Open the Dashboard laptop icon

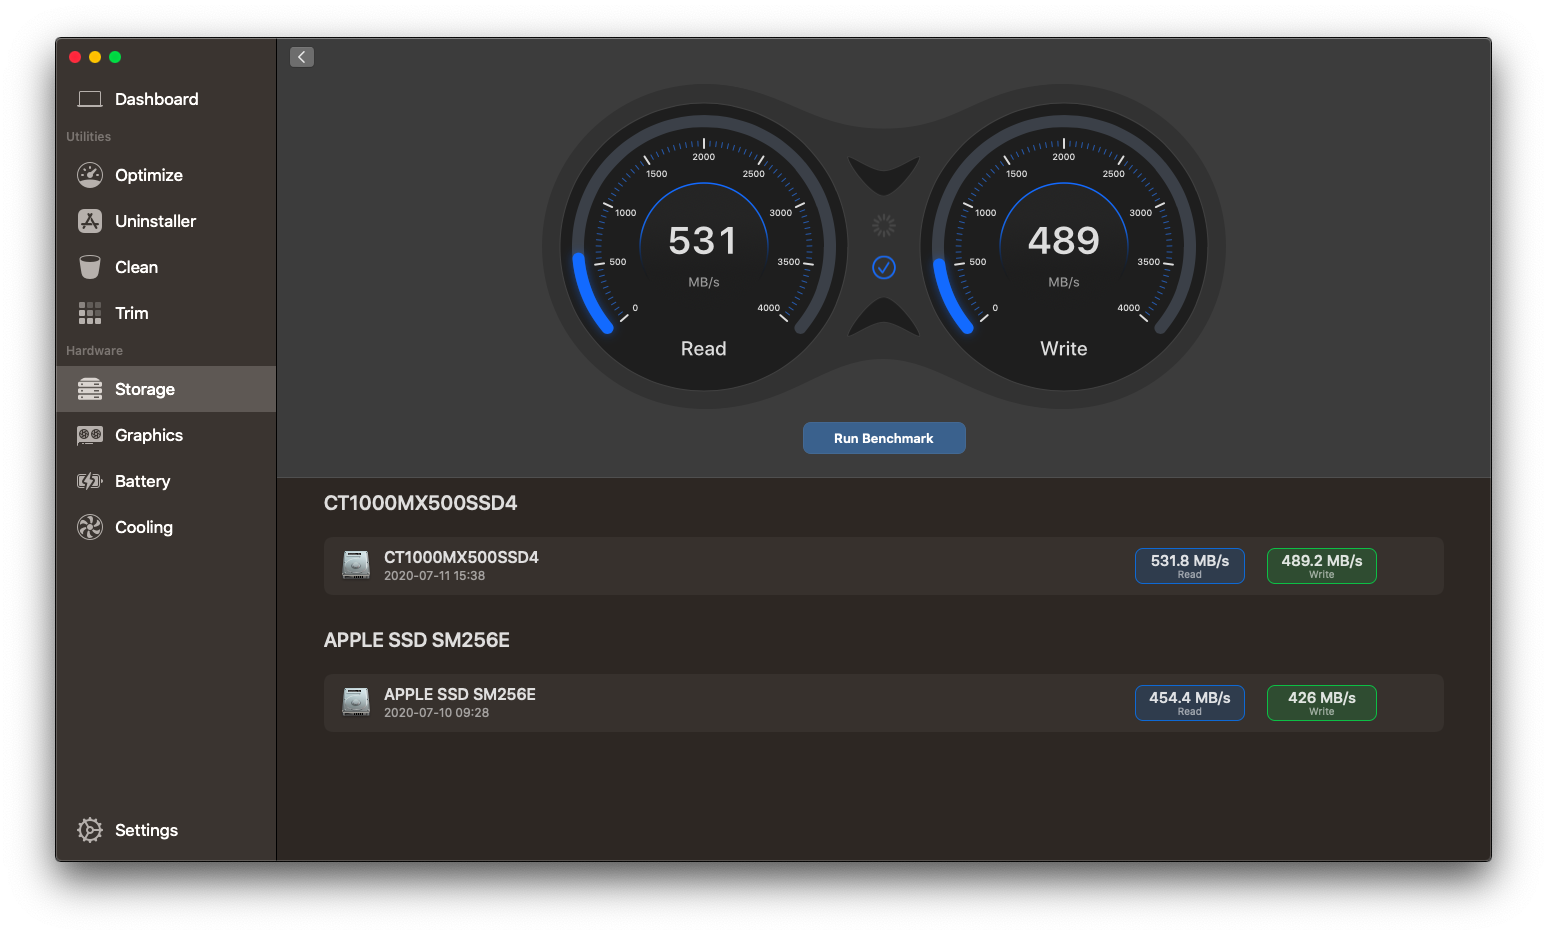click(90, 99)
